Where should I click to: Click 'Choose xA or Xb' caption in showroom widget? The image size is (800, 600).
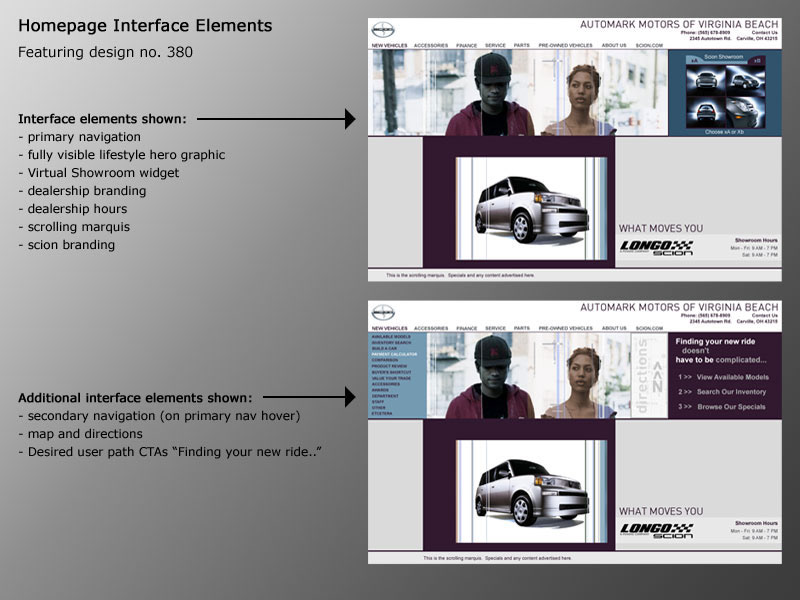724,132
